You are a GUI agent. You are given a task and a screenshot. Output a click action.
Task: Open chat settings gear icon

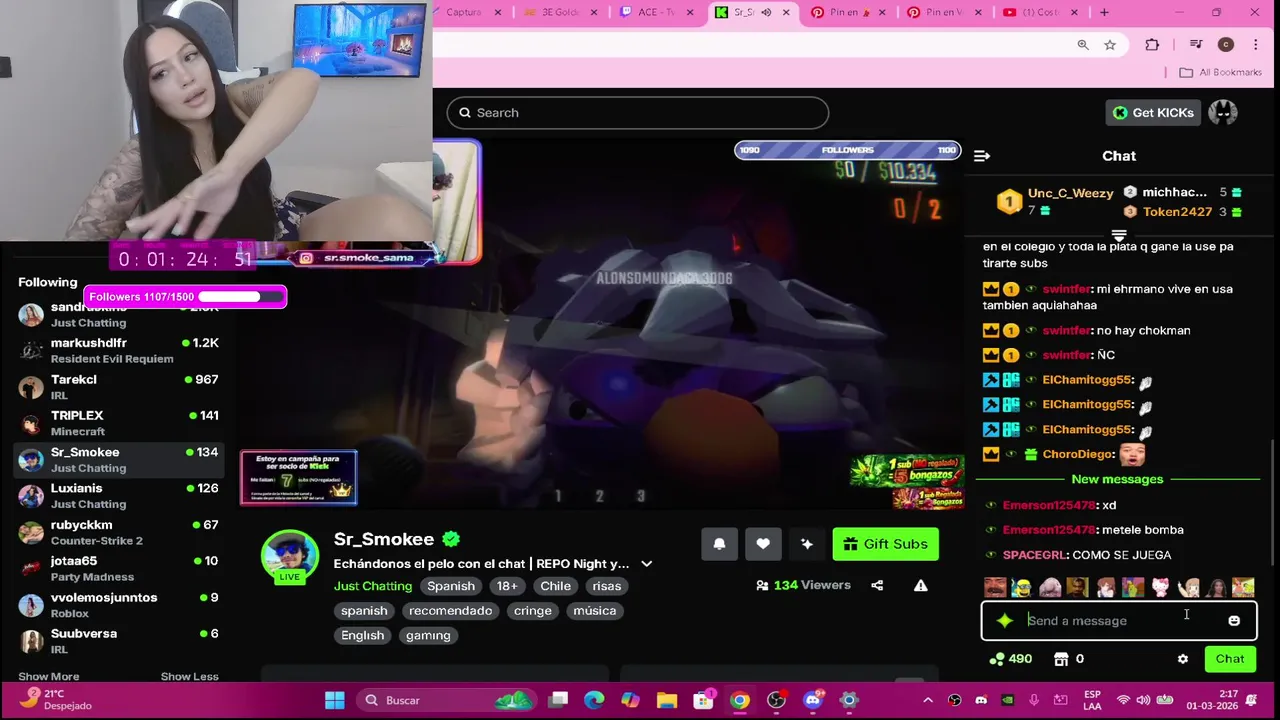point(1183,659)
